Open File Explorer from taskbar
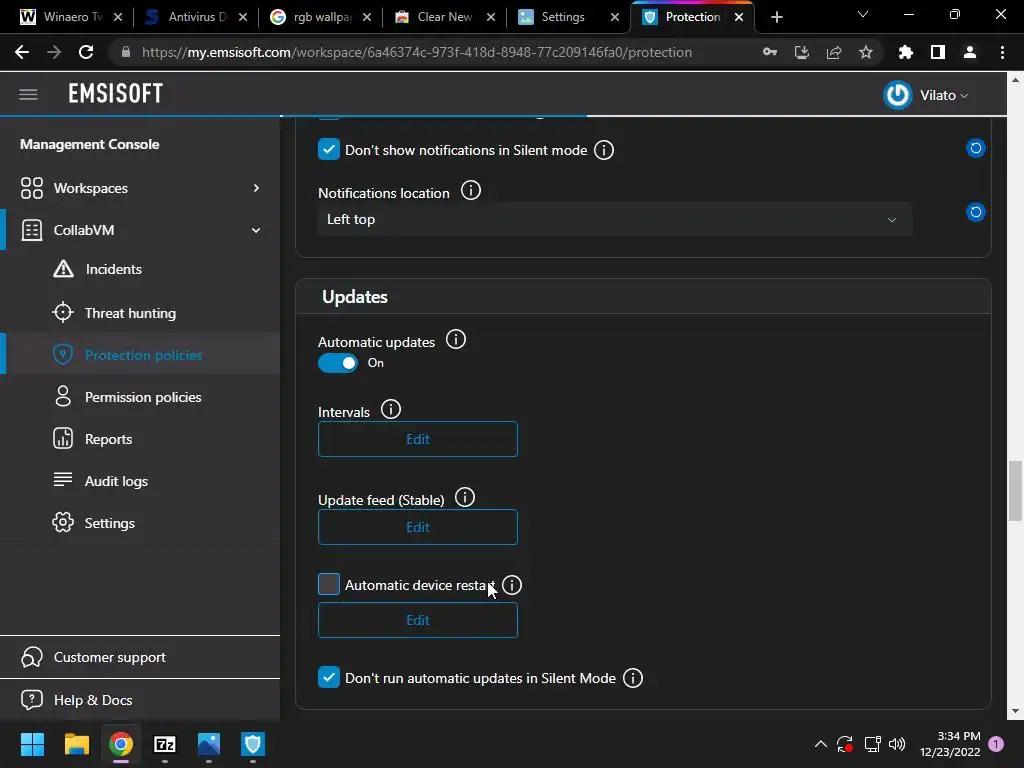This screenshot has width=1024, height=768. [76, 744]
